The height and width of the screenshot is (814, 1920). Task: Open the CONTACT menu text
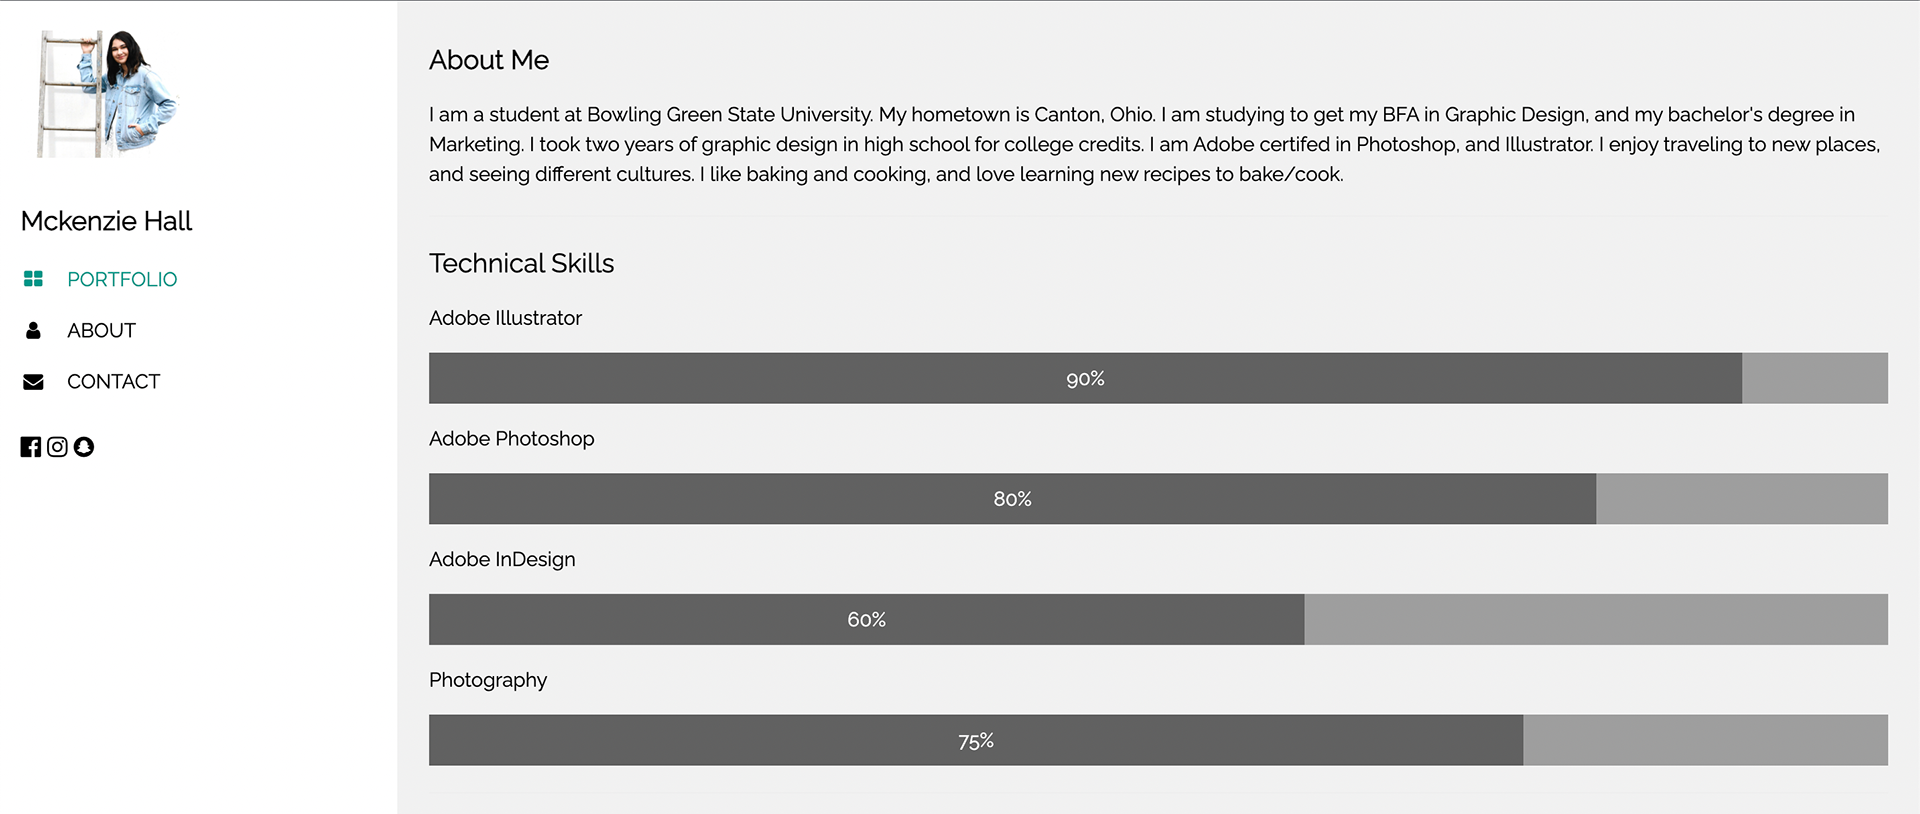point(113,382)
